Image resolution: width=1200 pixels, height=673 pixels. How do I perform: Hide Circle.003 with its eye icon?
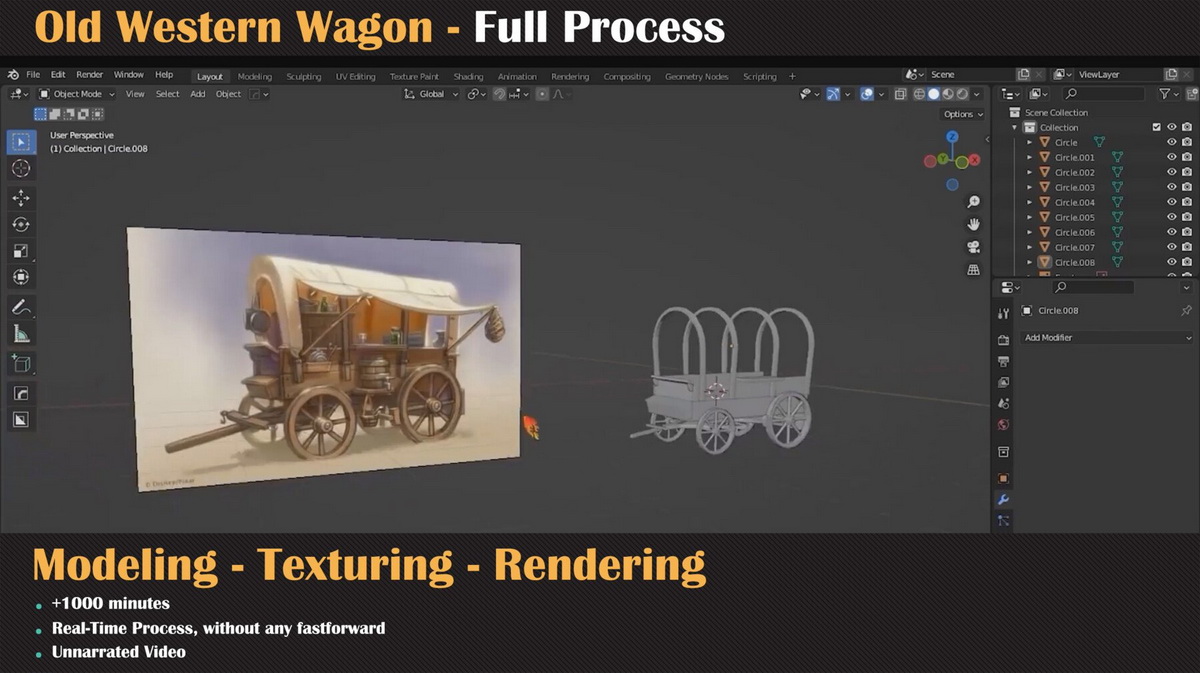1172,187
